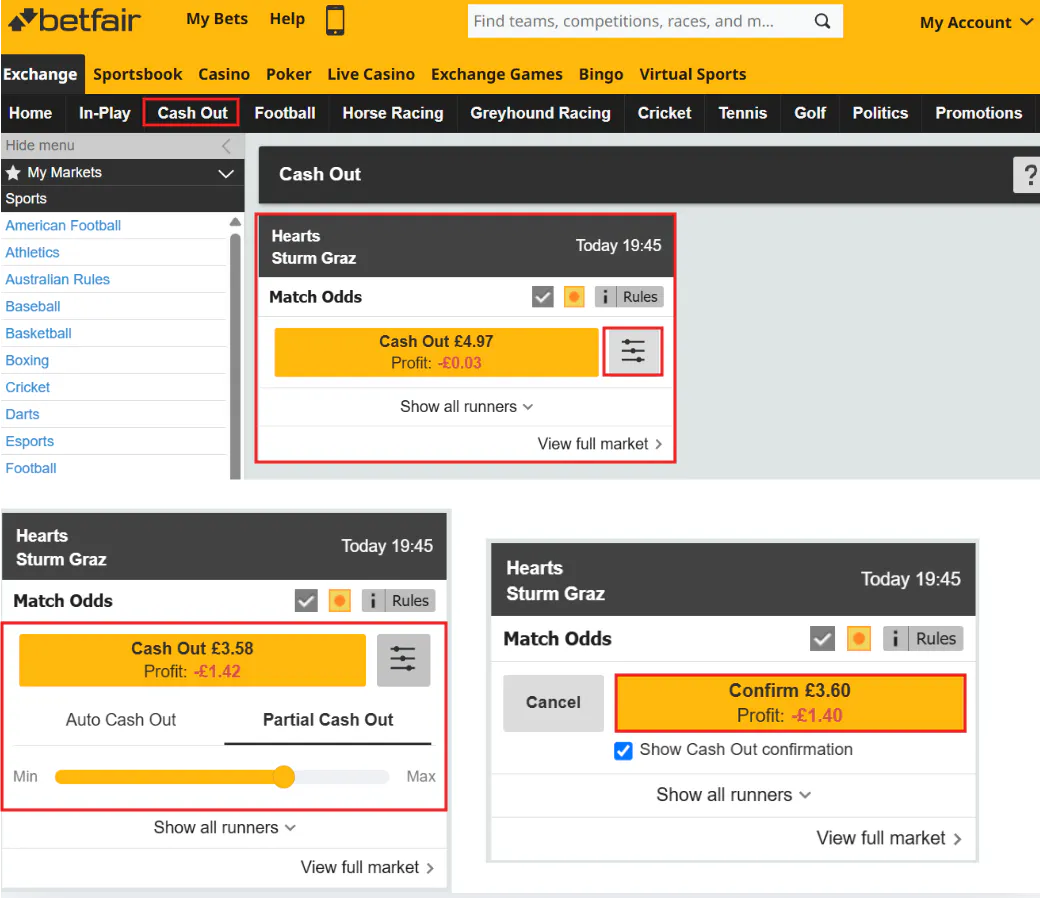
Task: Click the partial cash out slider handle
Action: pos(284,777)
